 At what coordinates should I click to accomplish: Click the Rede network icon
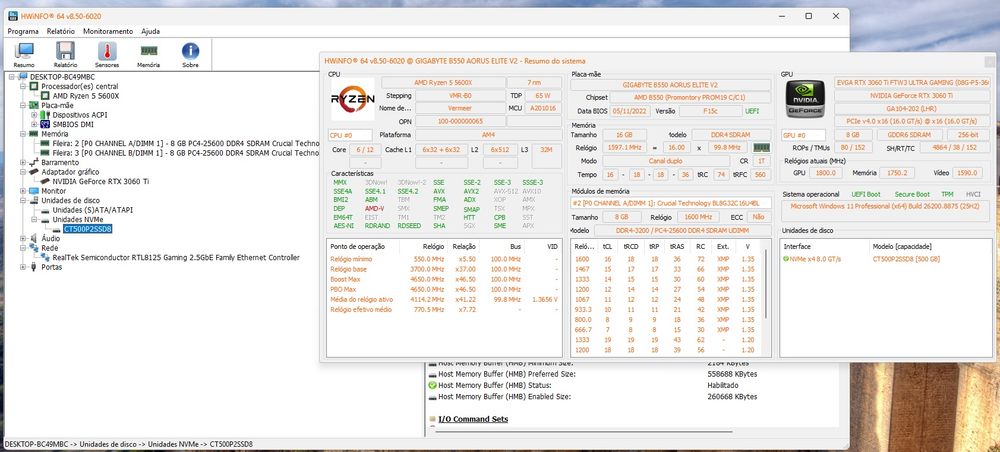[33, 248]
